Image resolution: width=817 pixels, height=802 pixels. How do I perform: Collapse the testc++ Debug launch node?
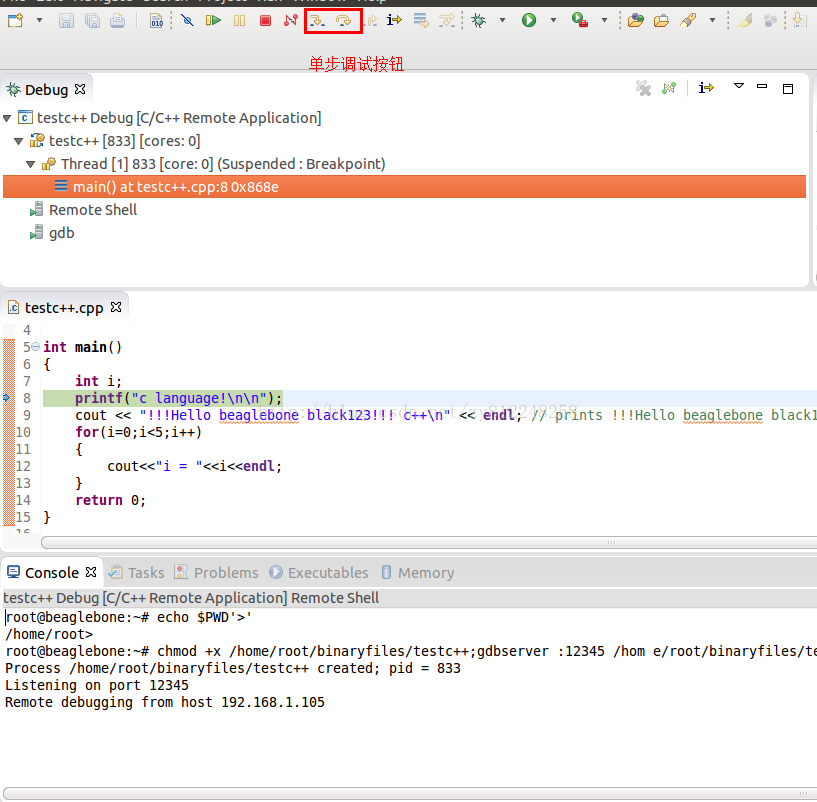(8, 118)
